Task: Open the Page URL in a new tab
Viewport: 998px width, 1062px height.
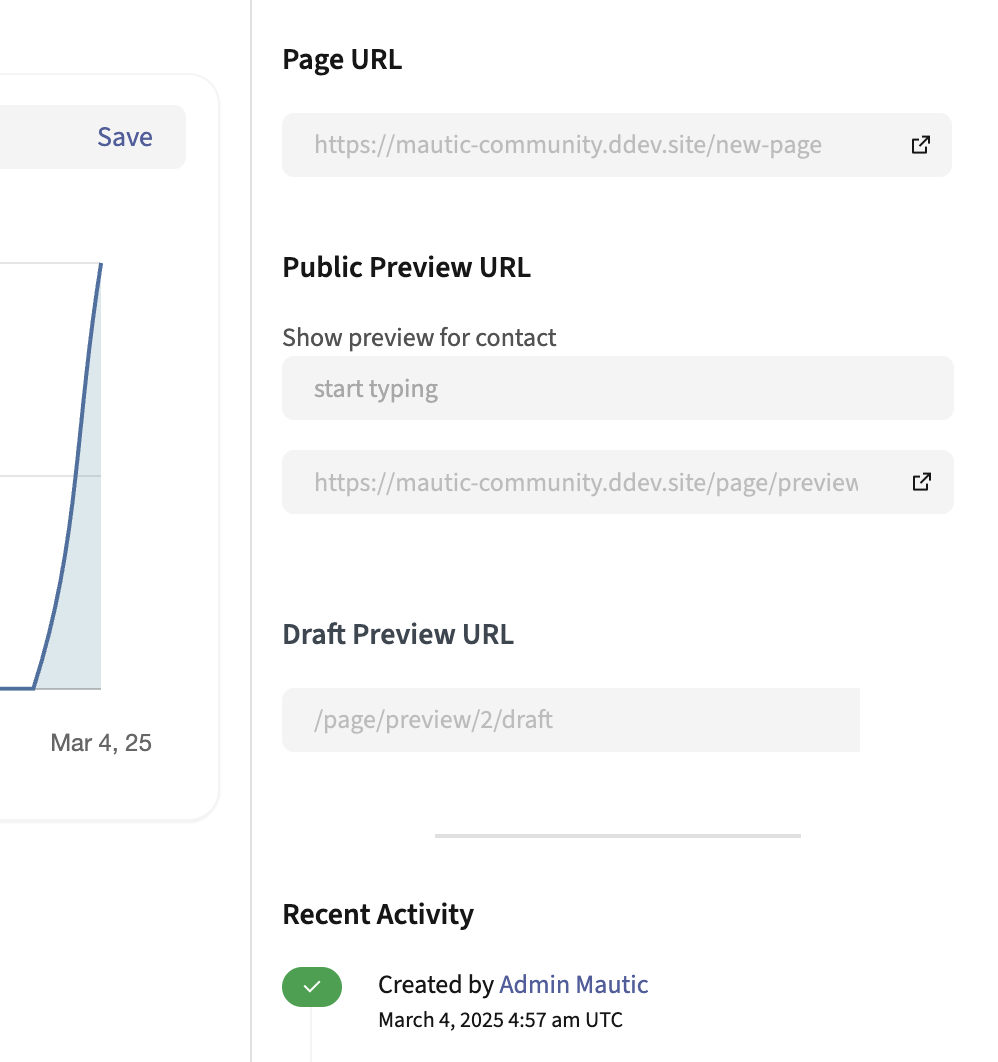Action: [x=920, y=145]
